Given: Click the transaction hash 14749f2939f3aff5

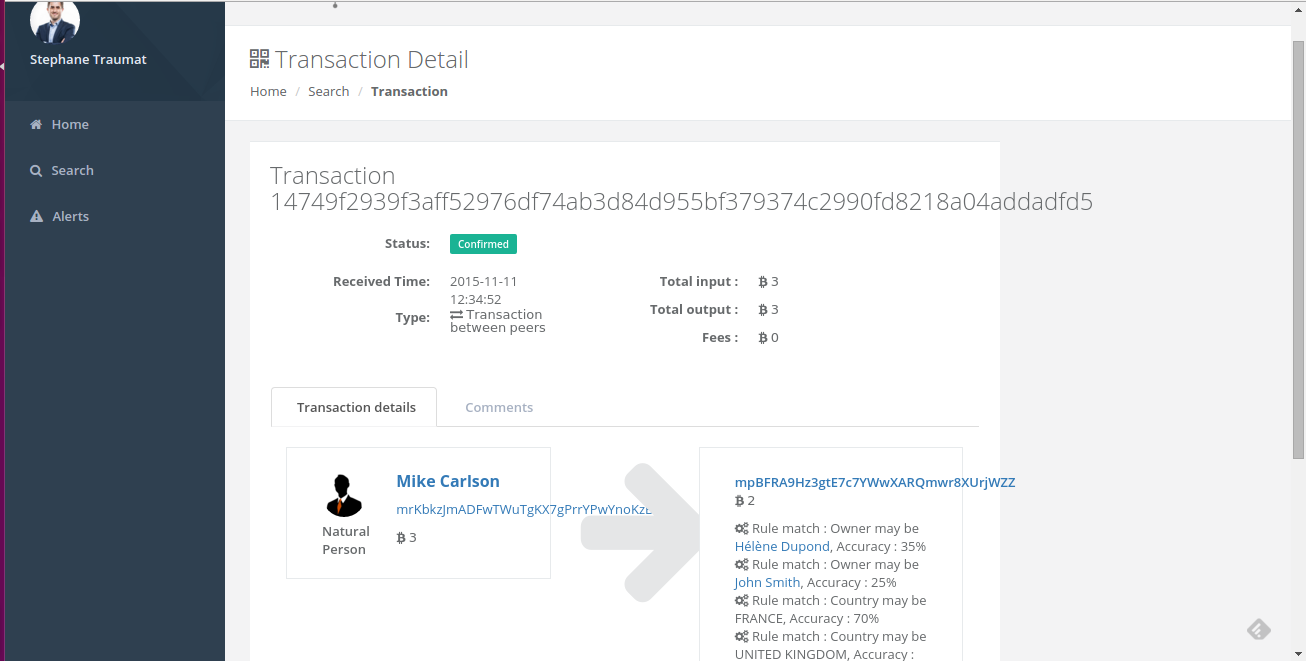Looking at the screenshot, I should coord(681,202).
